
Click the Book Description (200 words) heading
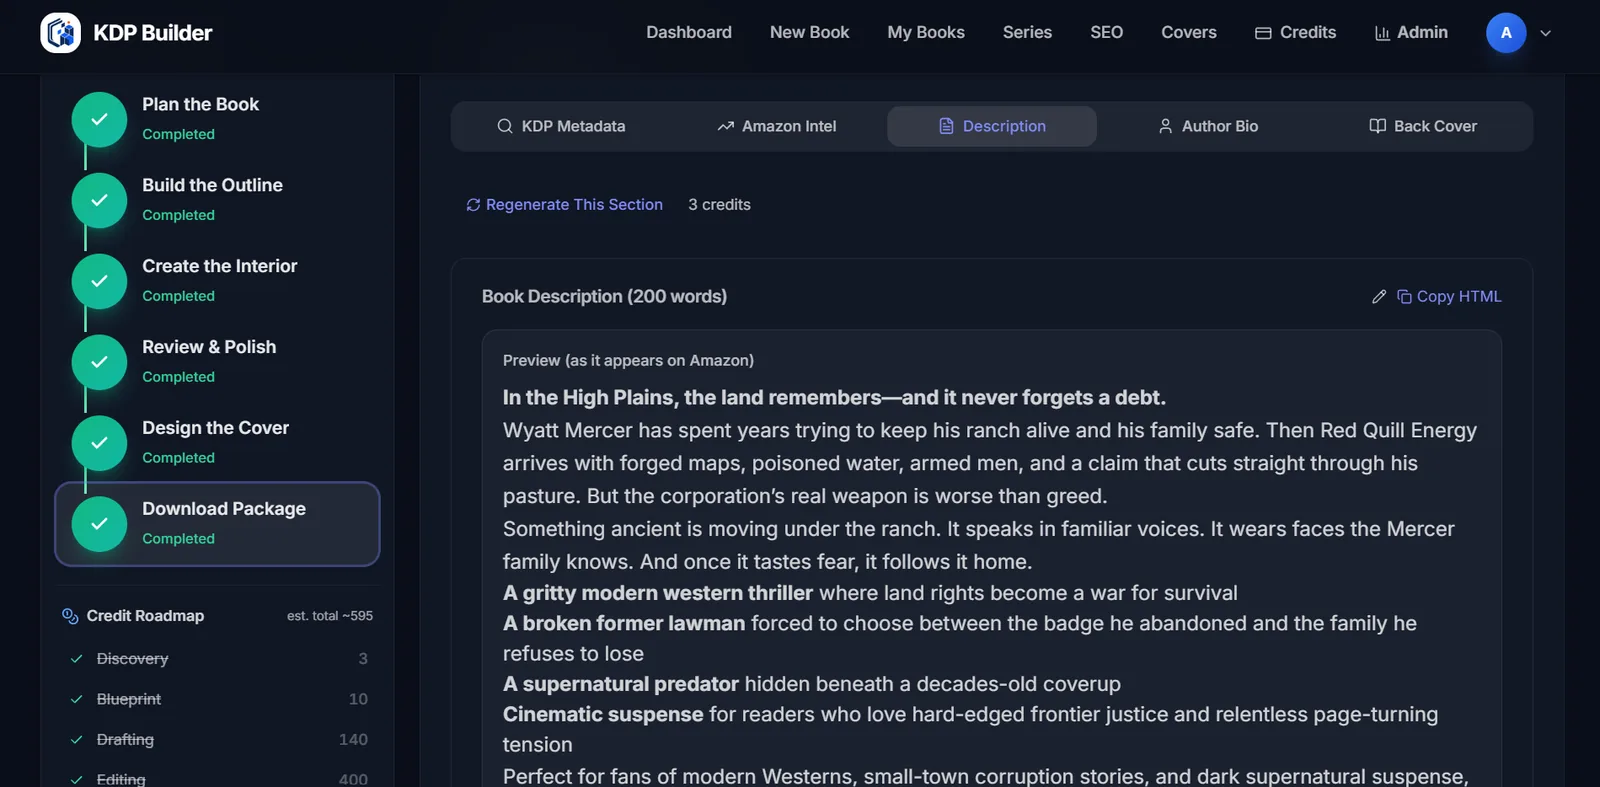coord(604,296)
